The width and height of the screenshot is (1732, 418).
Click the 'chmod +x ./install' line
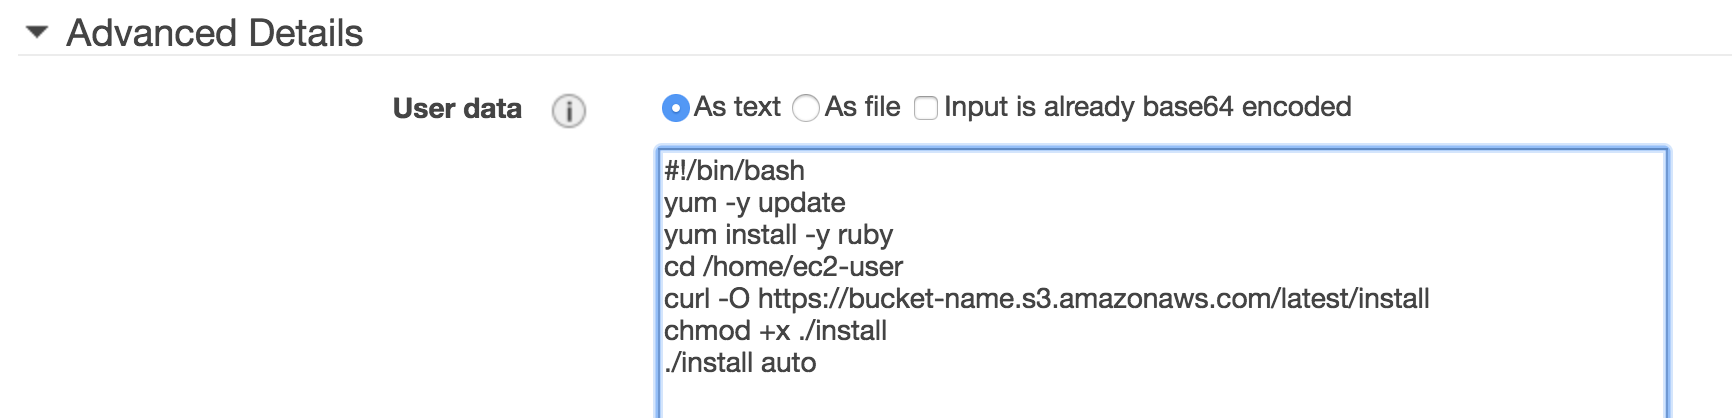(775, 331)
